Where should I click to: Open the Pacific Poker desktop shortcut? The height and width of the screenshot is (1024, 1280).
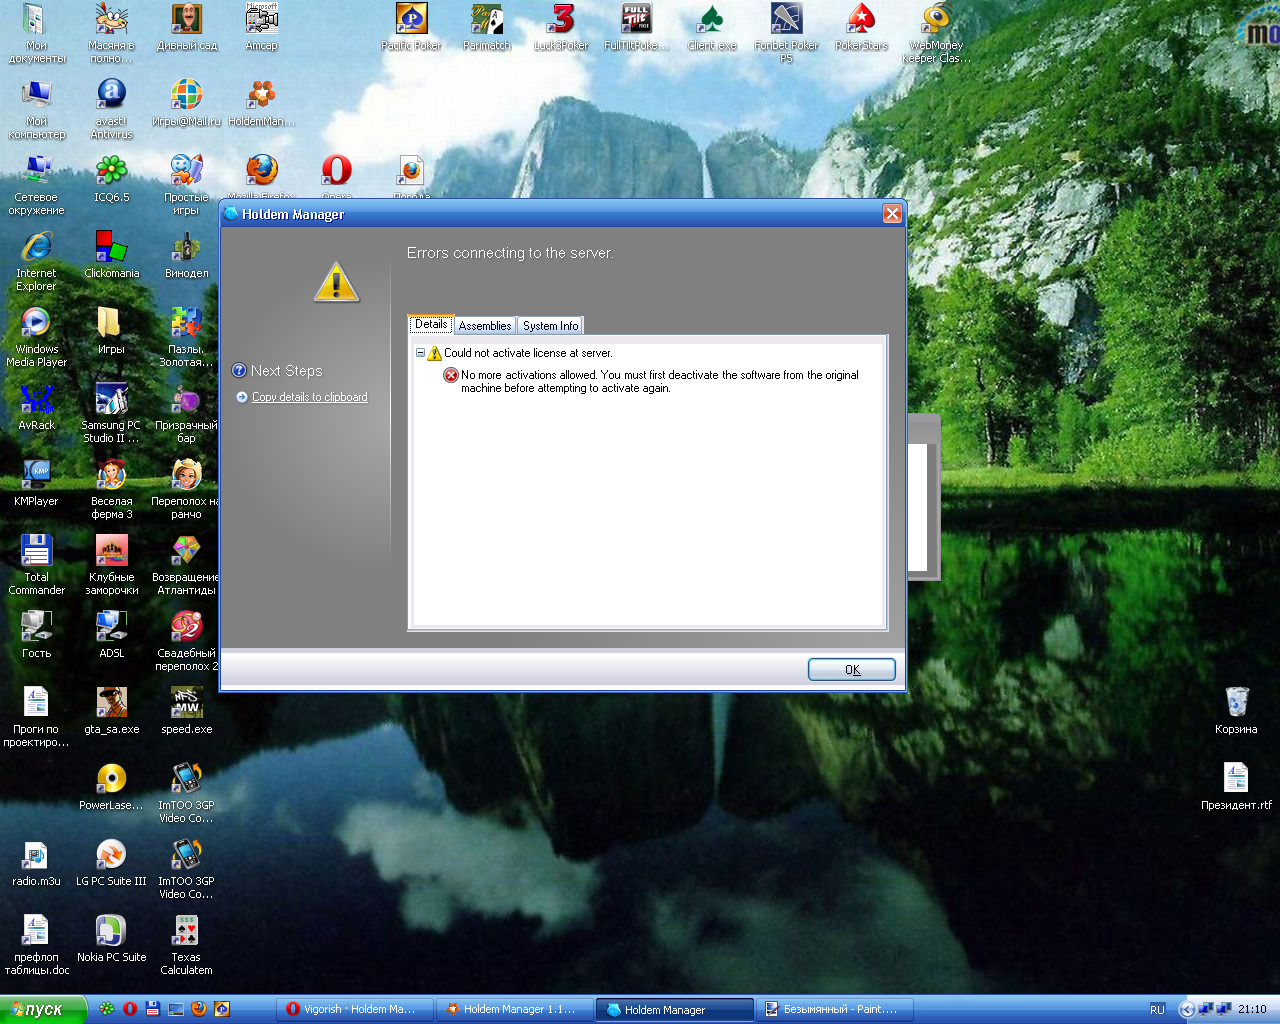coord(411,20)
